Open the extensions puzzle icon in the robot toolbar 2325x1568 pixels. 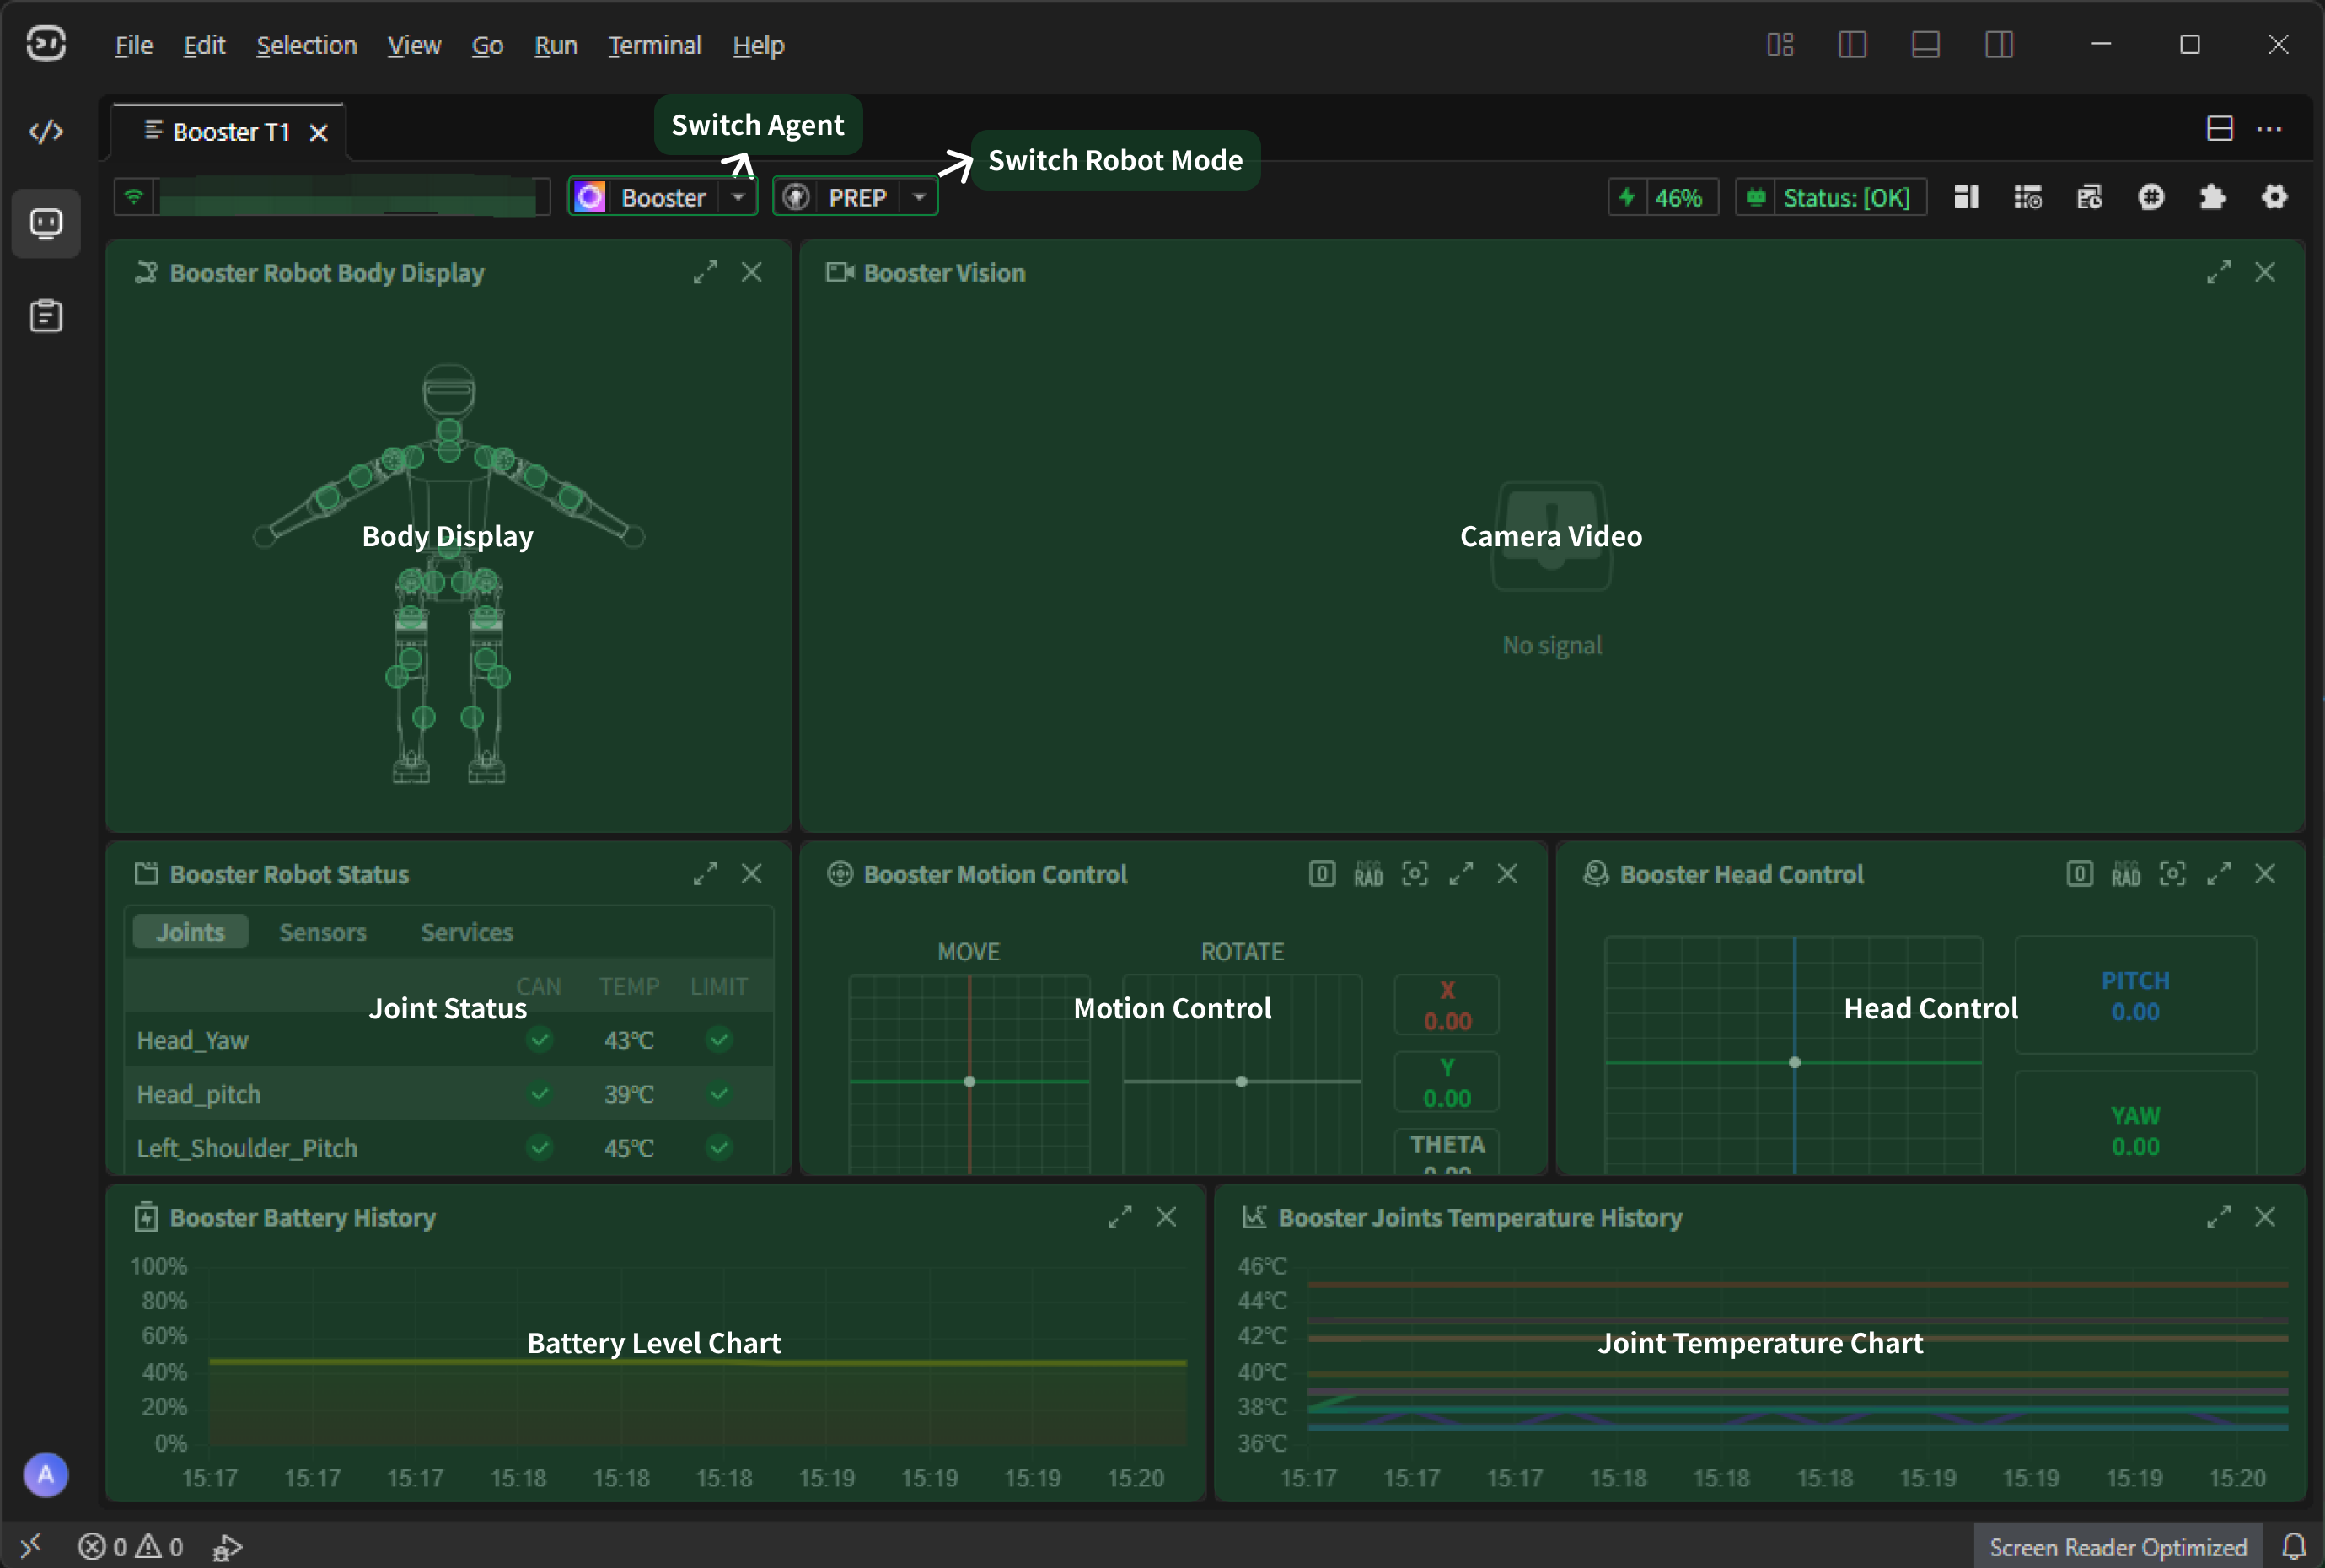click(x=2213, y=197)
